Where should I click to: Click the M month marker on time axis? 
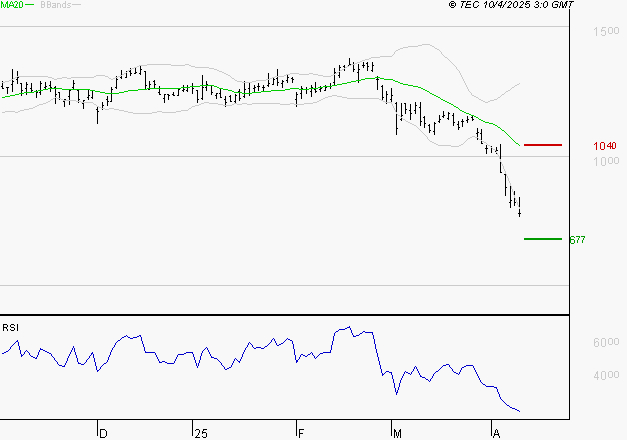pyautogui.click(x=398, y=432)
